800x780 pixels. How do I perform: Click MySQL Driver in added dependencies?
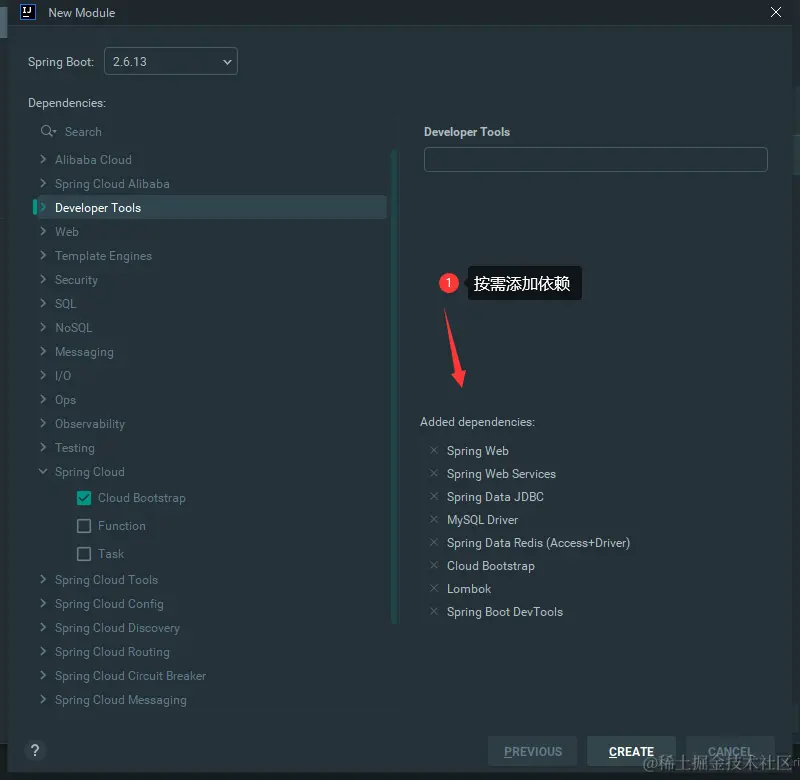pyautogui.click(x=482, y=520)
